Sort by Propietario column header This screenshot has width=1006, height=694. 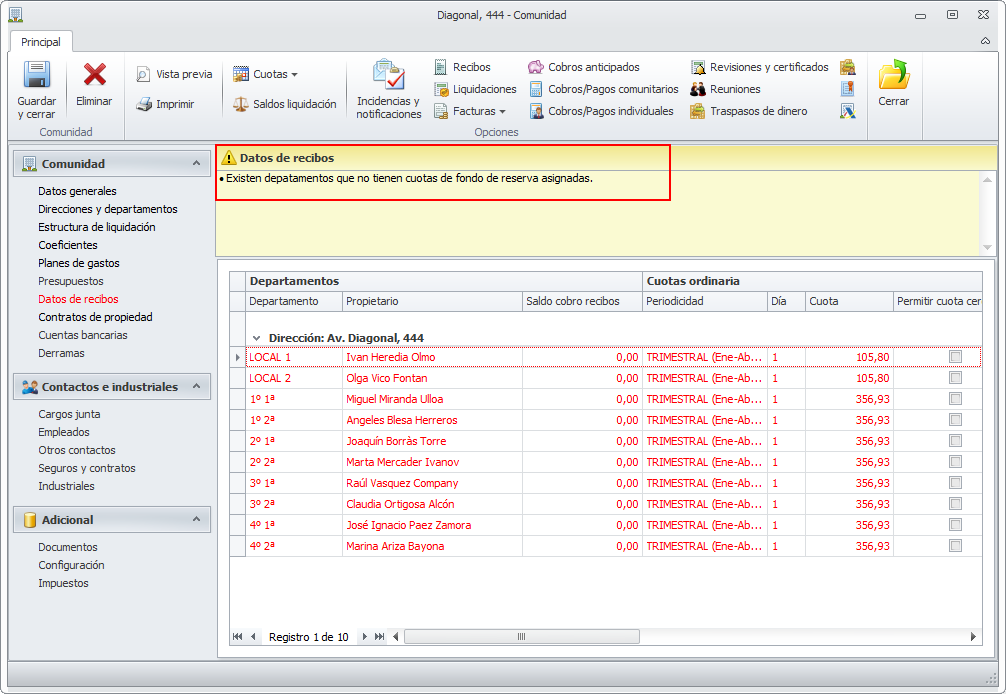pos(432,301)
